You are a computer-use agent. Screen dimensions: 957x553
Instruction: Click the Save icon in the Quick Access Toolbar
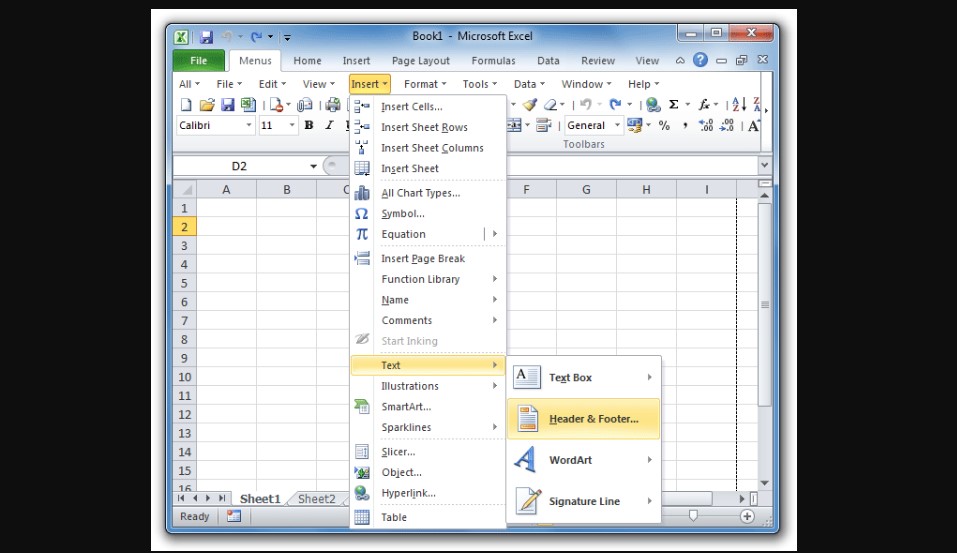click(206, 37)
